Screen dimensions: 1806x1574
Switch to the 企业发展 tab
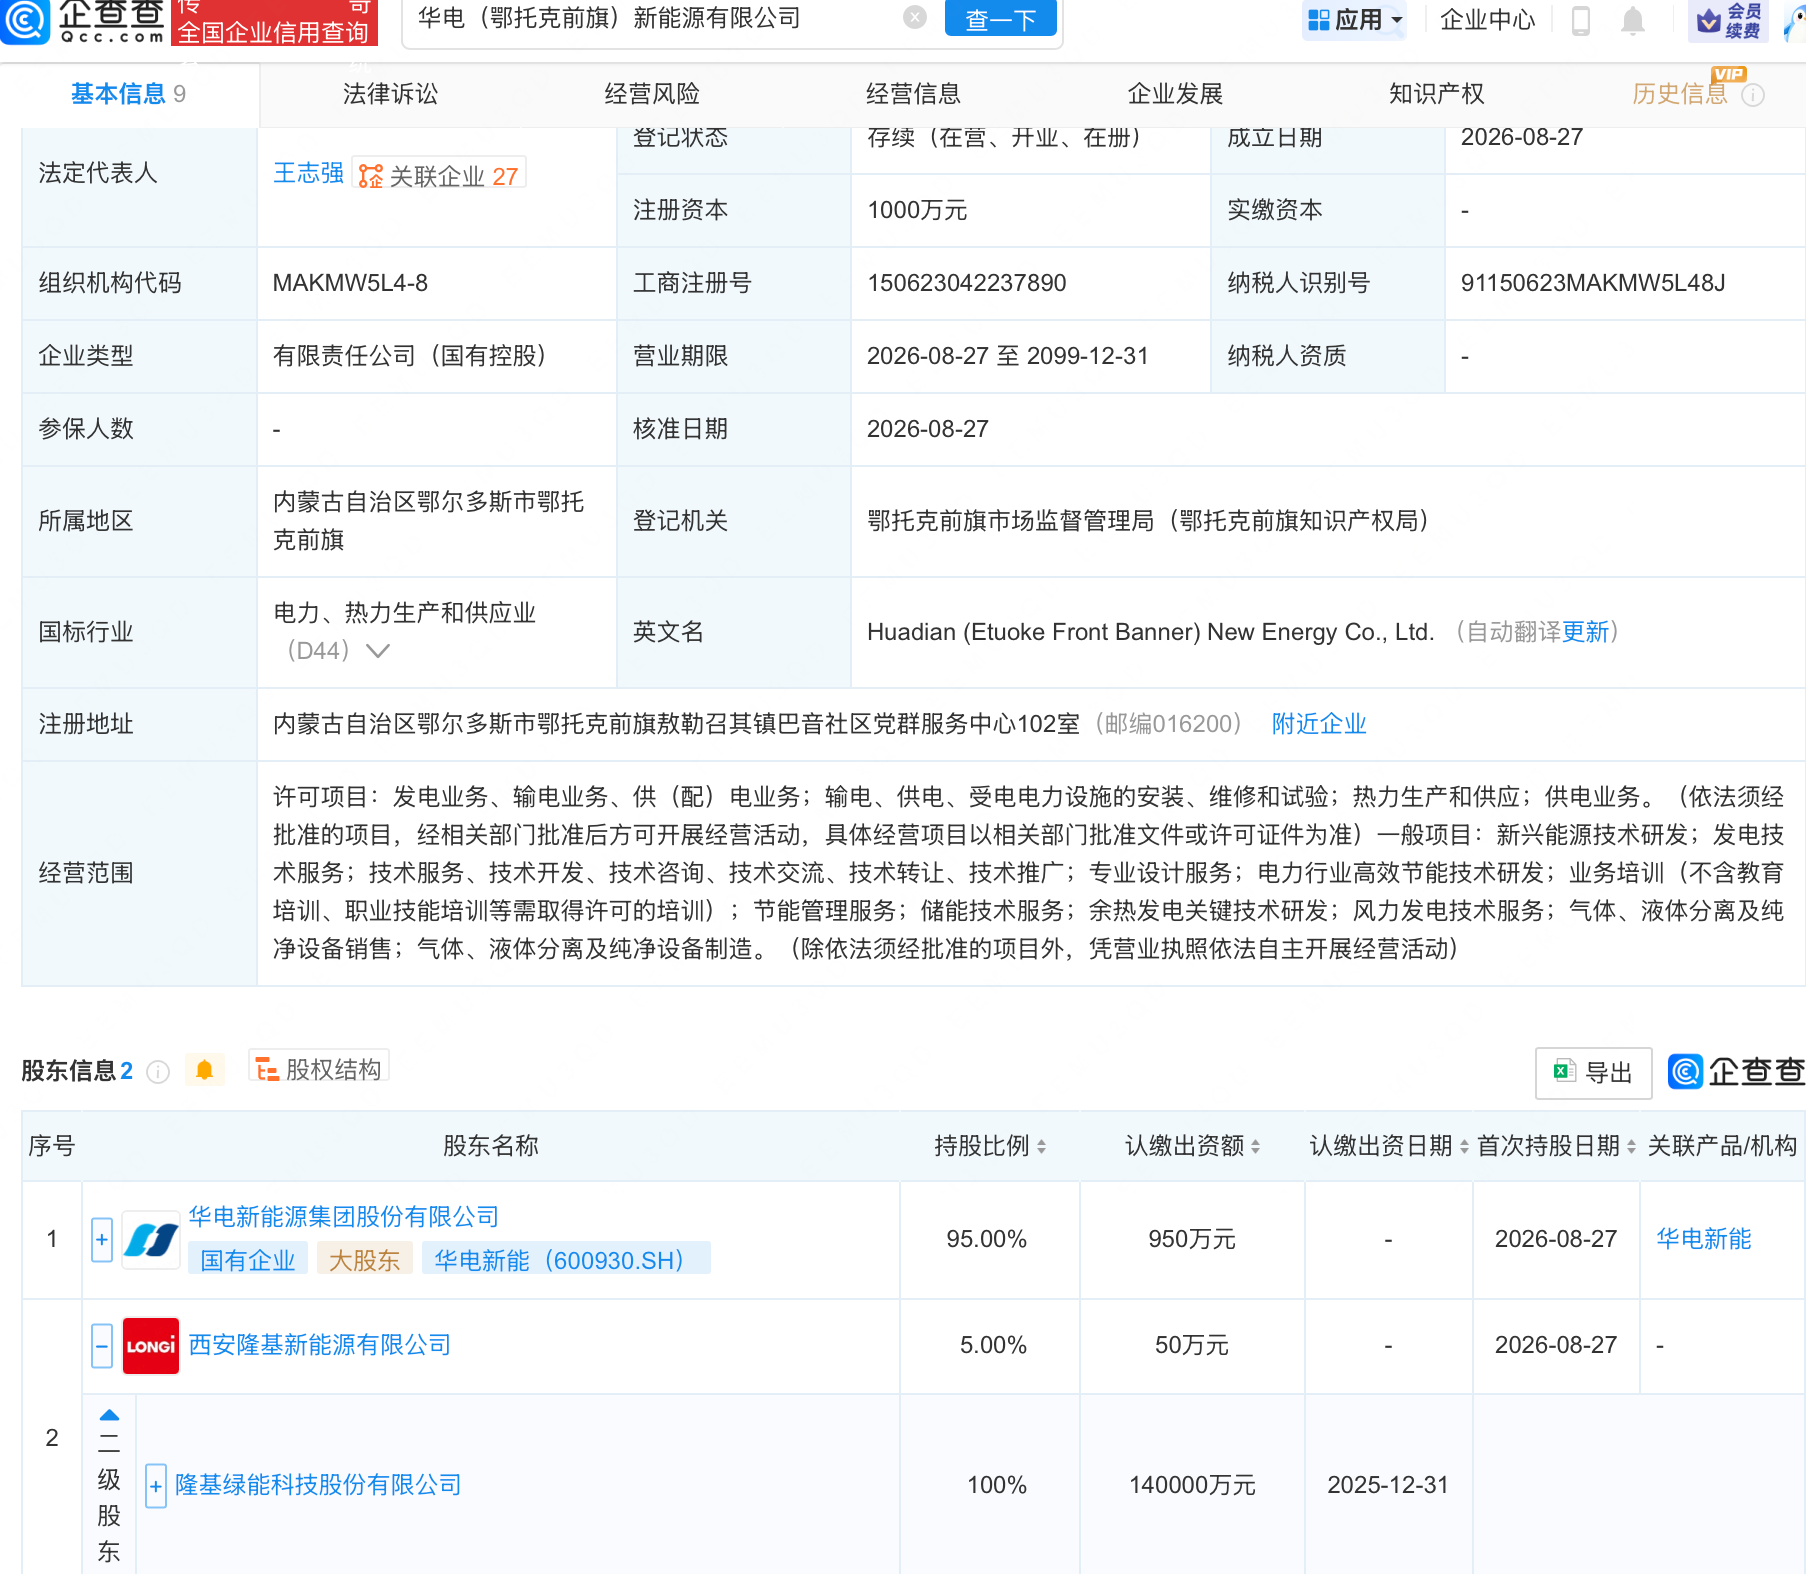(x=1175, y=94)
